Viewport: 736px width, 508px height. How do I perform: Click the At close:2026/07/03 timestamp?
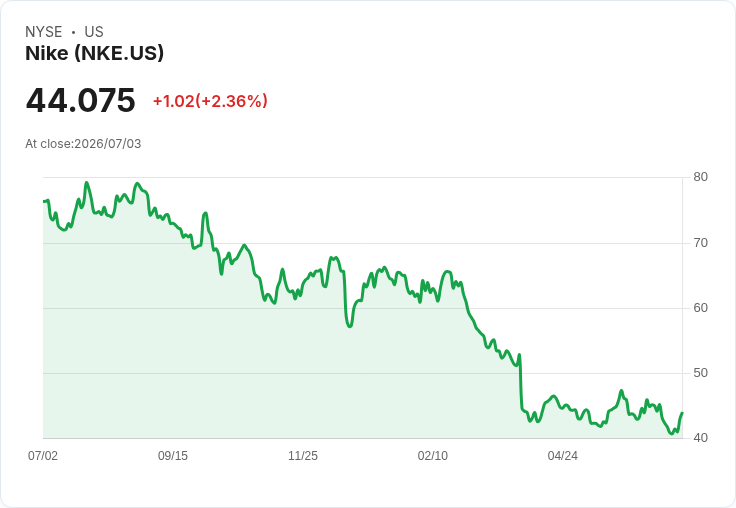pos(83,144)
